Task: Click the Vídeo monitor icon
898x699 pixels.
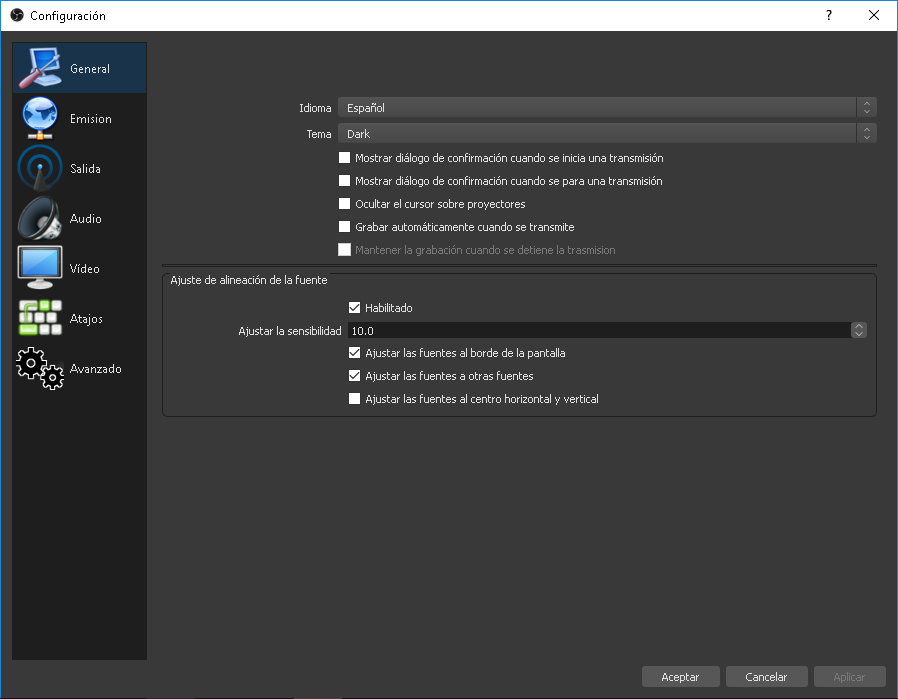Action: pyautogui.click(x=40, y=268)
